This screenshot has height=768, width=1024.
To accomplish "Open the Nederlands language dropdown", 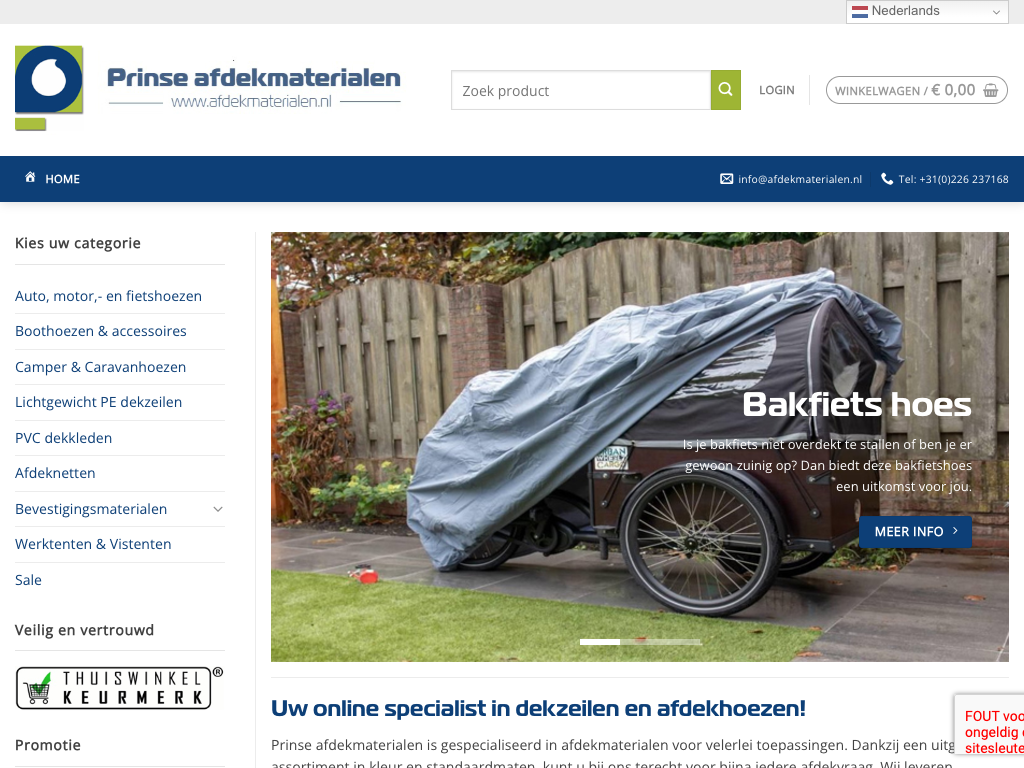I will (927, 12).
